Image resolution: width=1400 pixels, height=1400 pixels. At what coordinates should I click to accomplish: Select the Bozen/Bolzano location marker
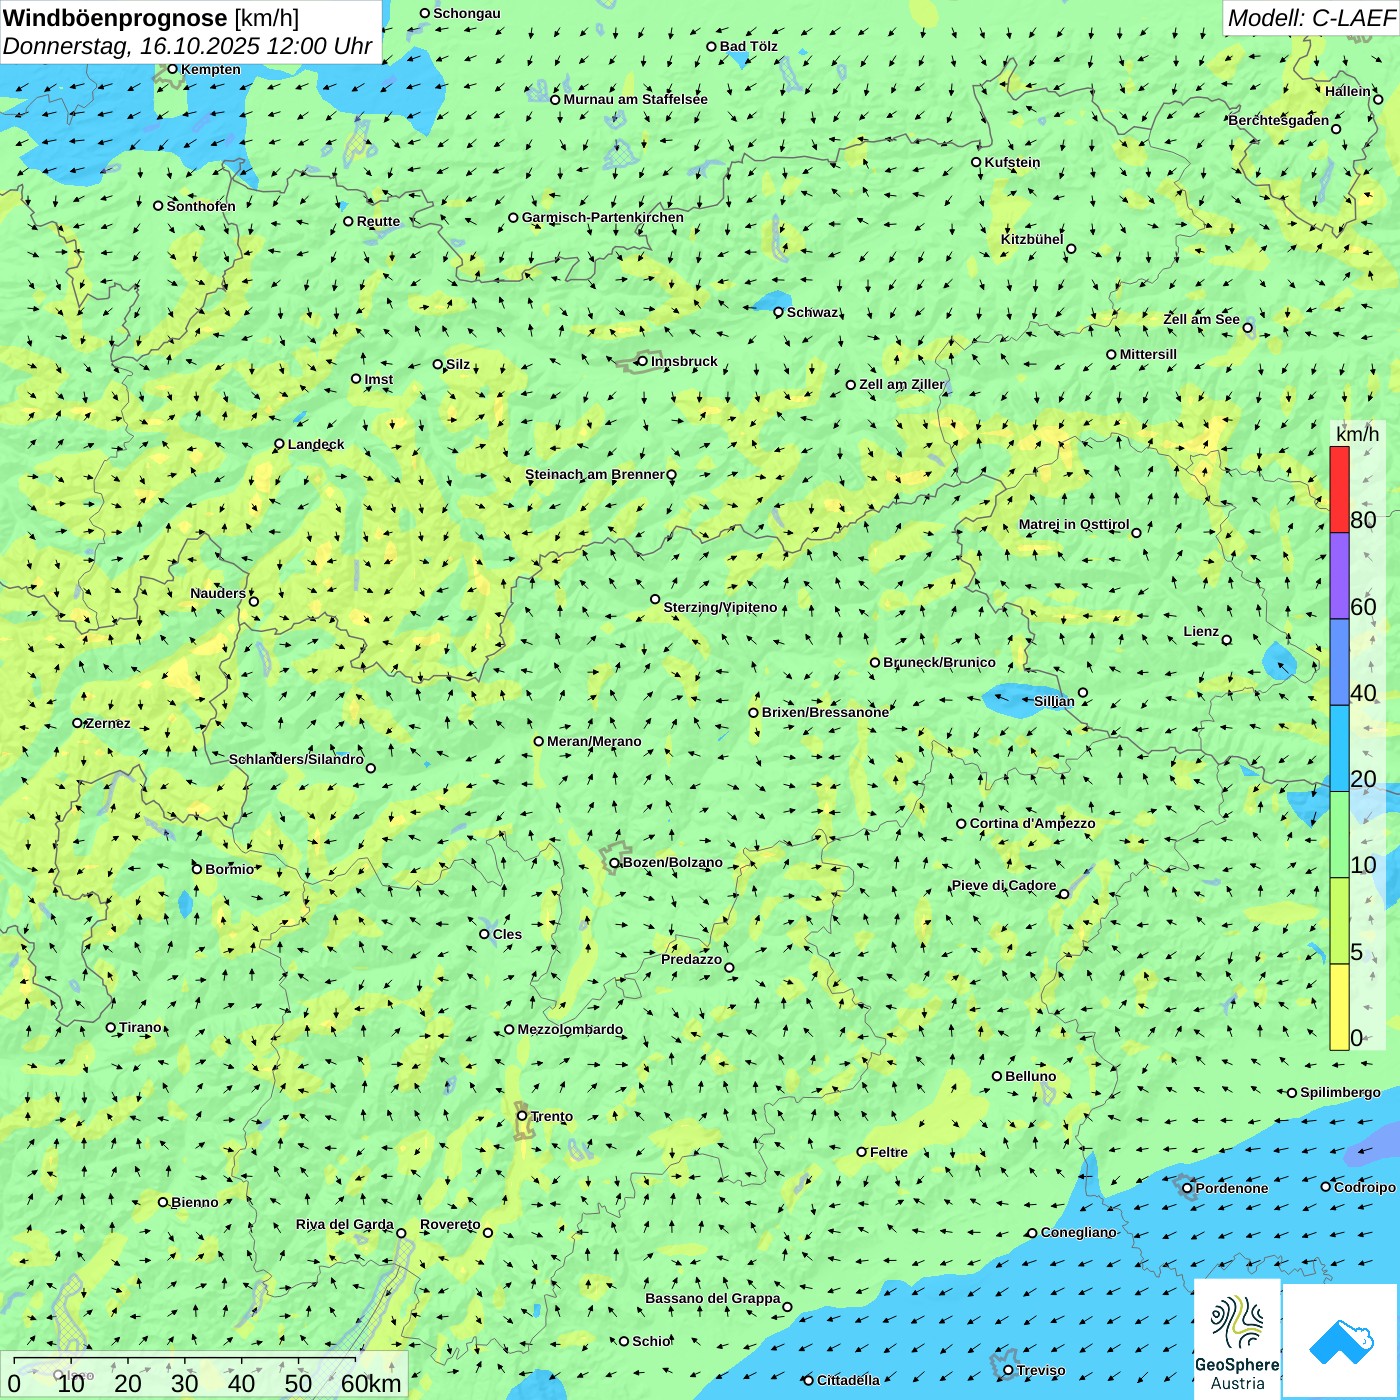614,863
